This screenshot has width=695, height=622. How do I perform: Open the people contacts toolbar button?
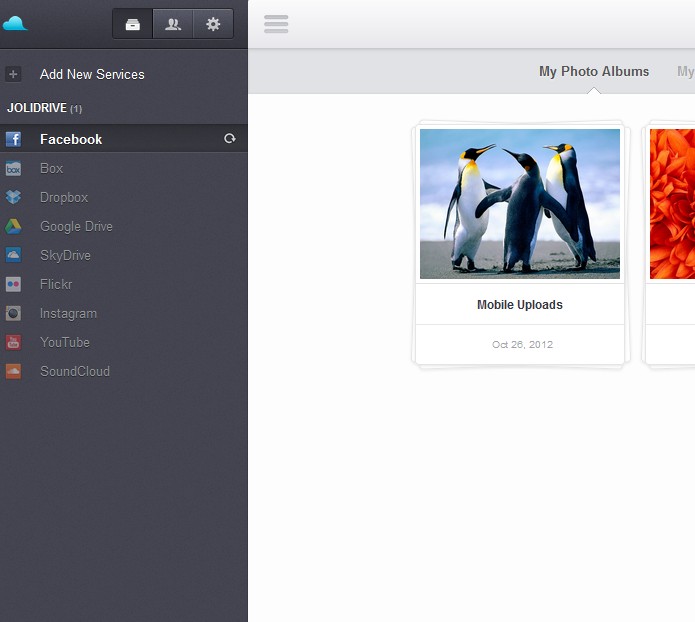(x=173, y=24)
